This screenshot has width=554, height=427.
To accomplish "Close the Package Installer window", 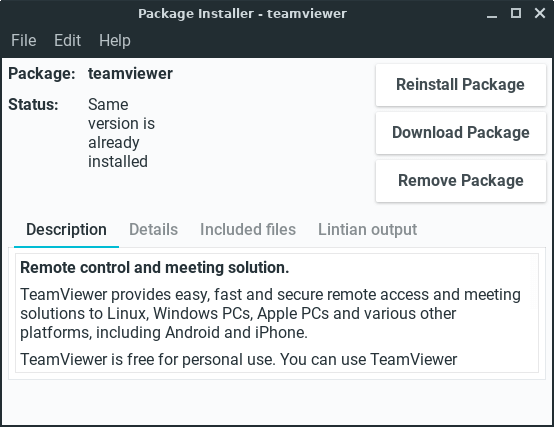I will tap(540, 13).
